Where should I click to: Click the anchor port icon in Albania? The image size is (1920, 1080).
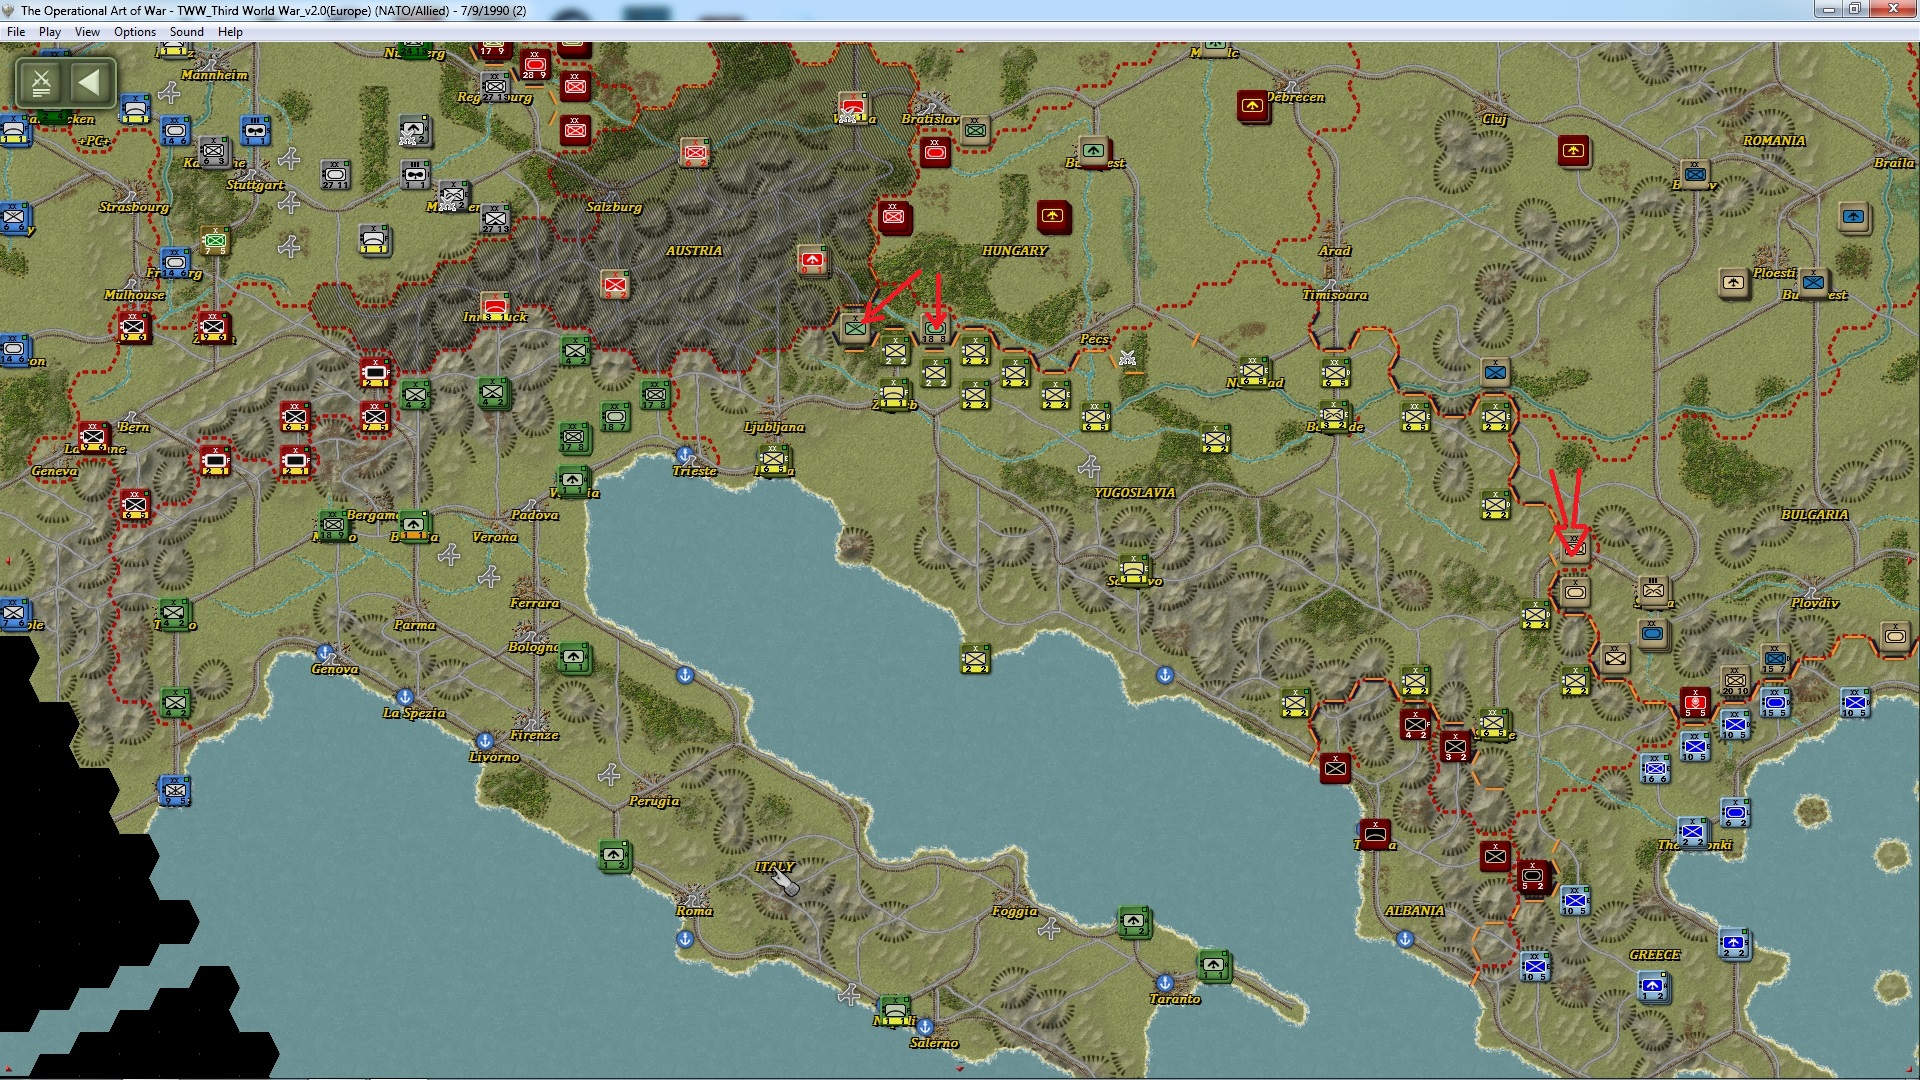coord(1405,939)
